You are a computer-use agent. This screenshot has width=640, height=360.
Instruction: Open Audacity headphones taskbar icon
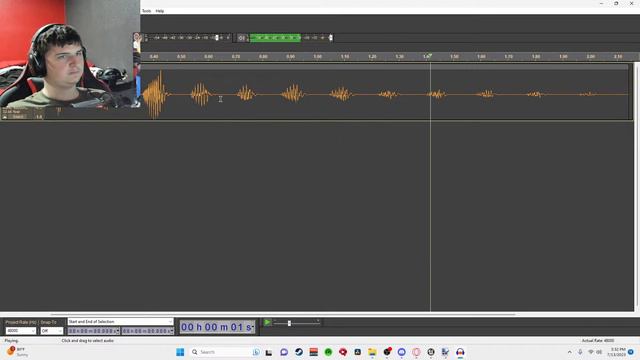[460, 352]
